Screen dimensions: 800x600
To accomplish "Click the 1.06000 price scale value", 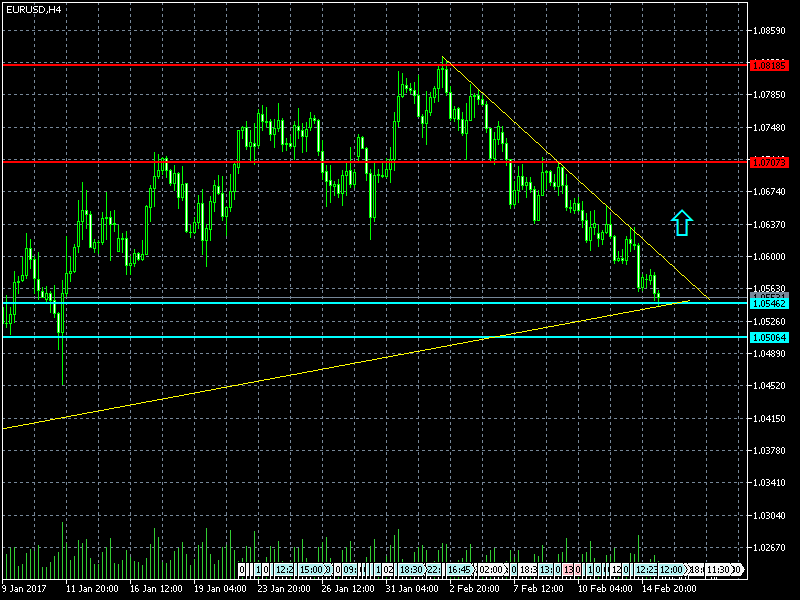I will pyautogui.click(x=769, y=257).
